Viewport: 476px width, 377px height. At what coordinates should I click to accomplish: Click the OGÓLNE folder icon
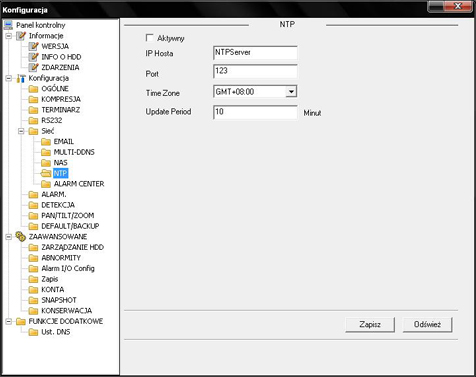pos(33,89)
